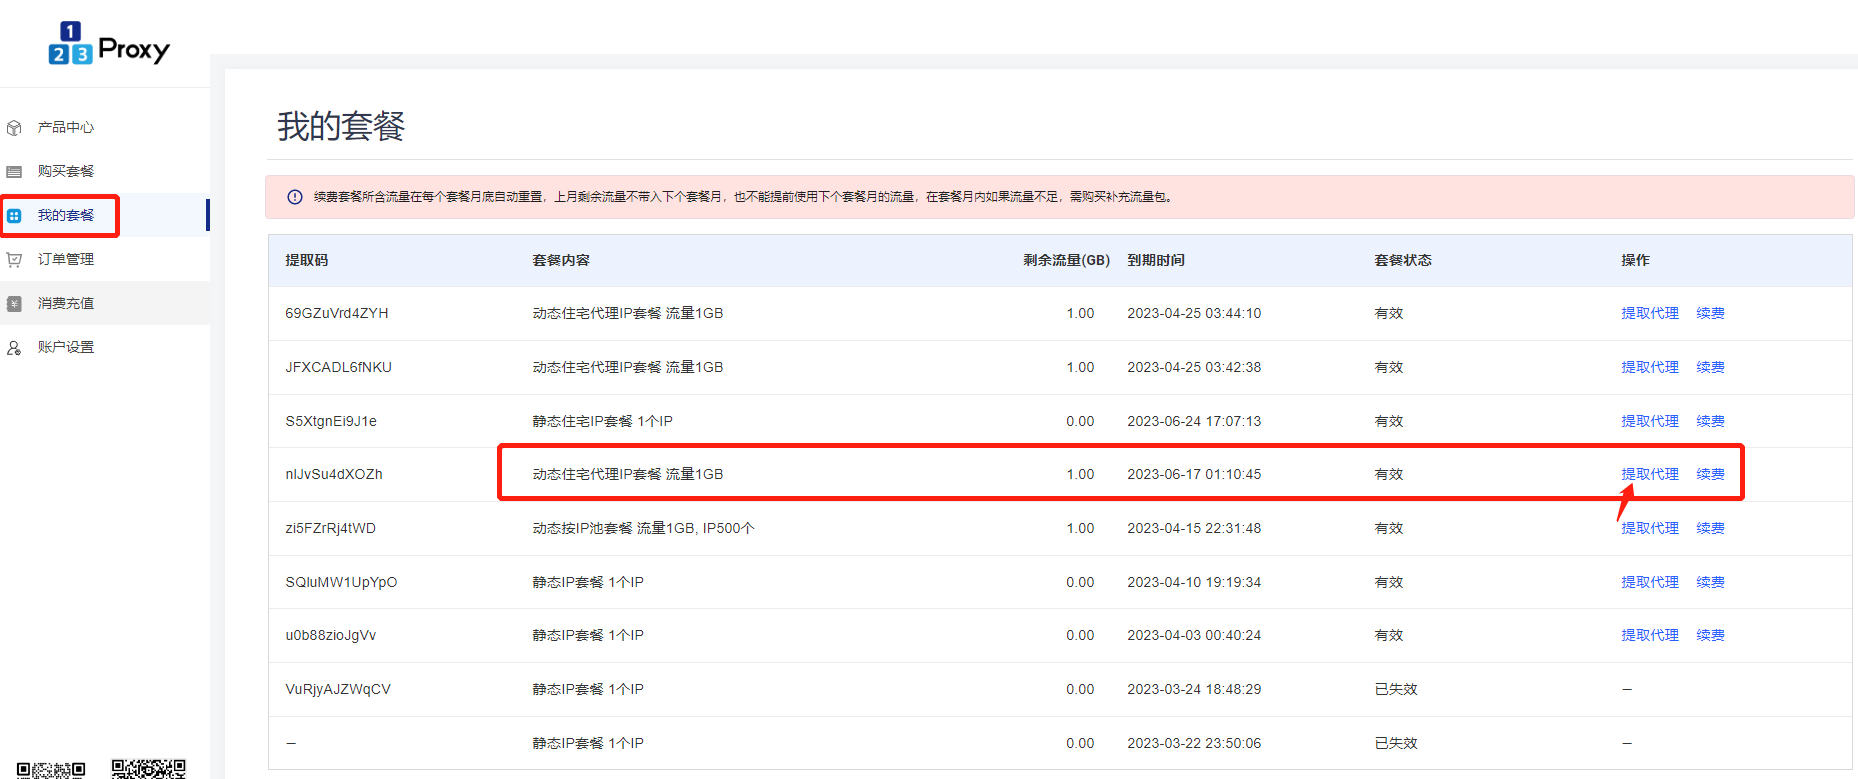Click 提取代理 for package nlJvSu4dXOZh

[x=1649, y=474]
